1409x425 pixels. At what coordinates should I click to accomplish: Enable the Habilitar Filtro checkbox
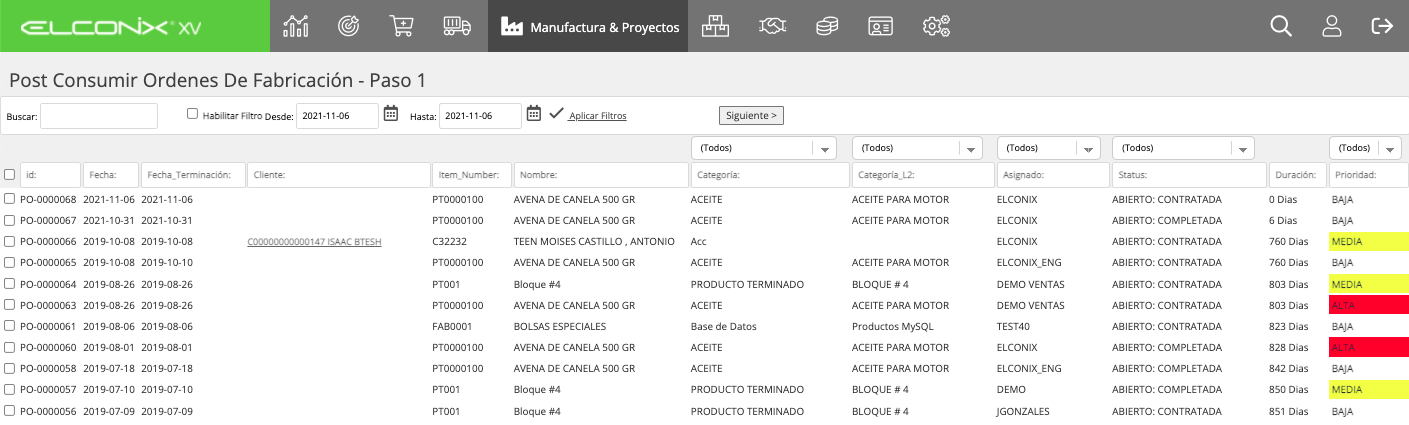(193, 114)
